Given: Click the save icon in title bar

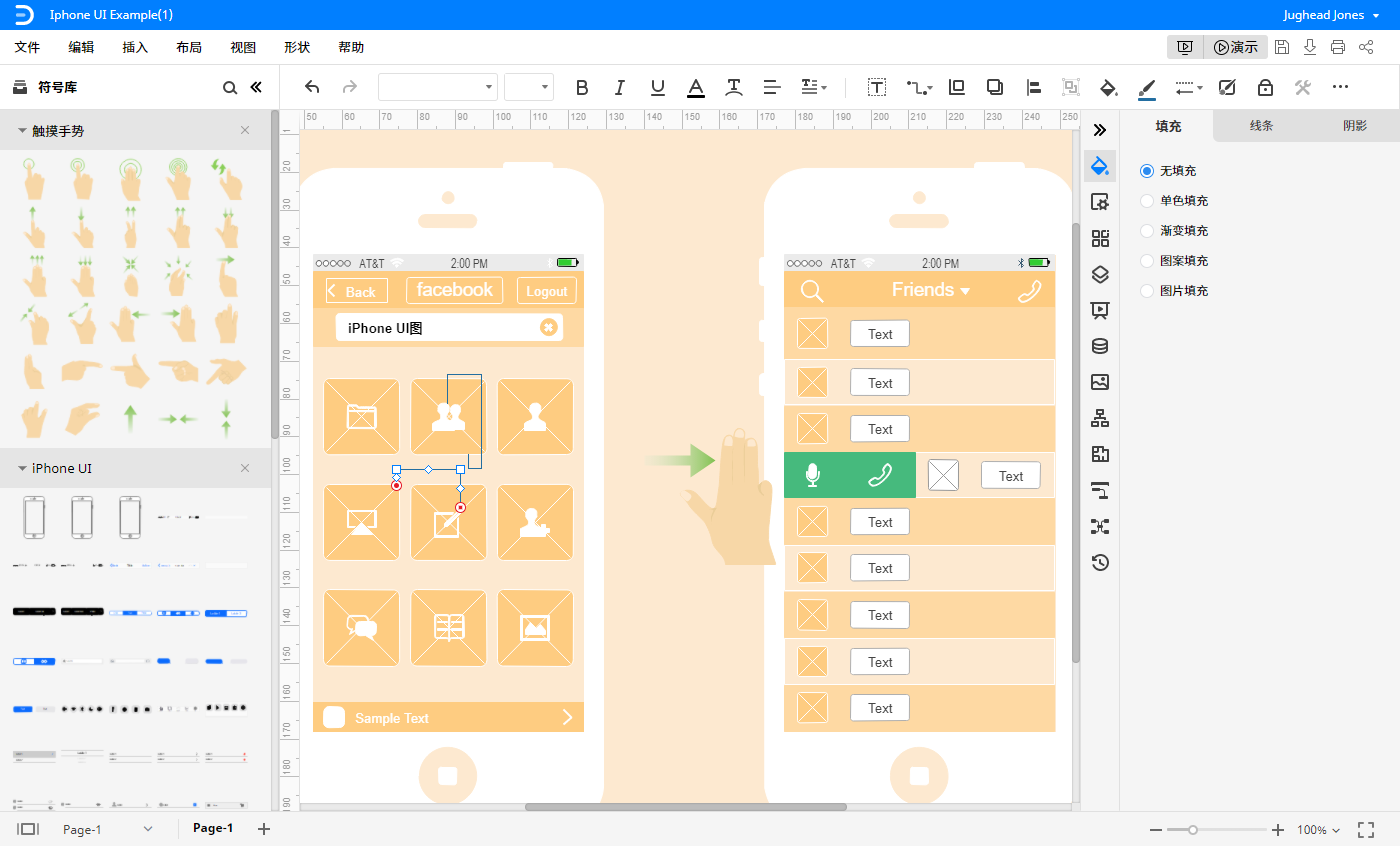Looking at the screenshot, I should [1282, 47].
